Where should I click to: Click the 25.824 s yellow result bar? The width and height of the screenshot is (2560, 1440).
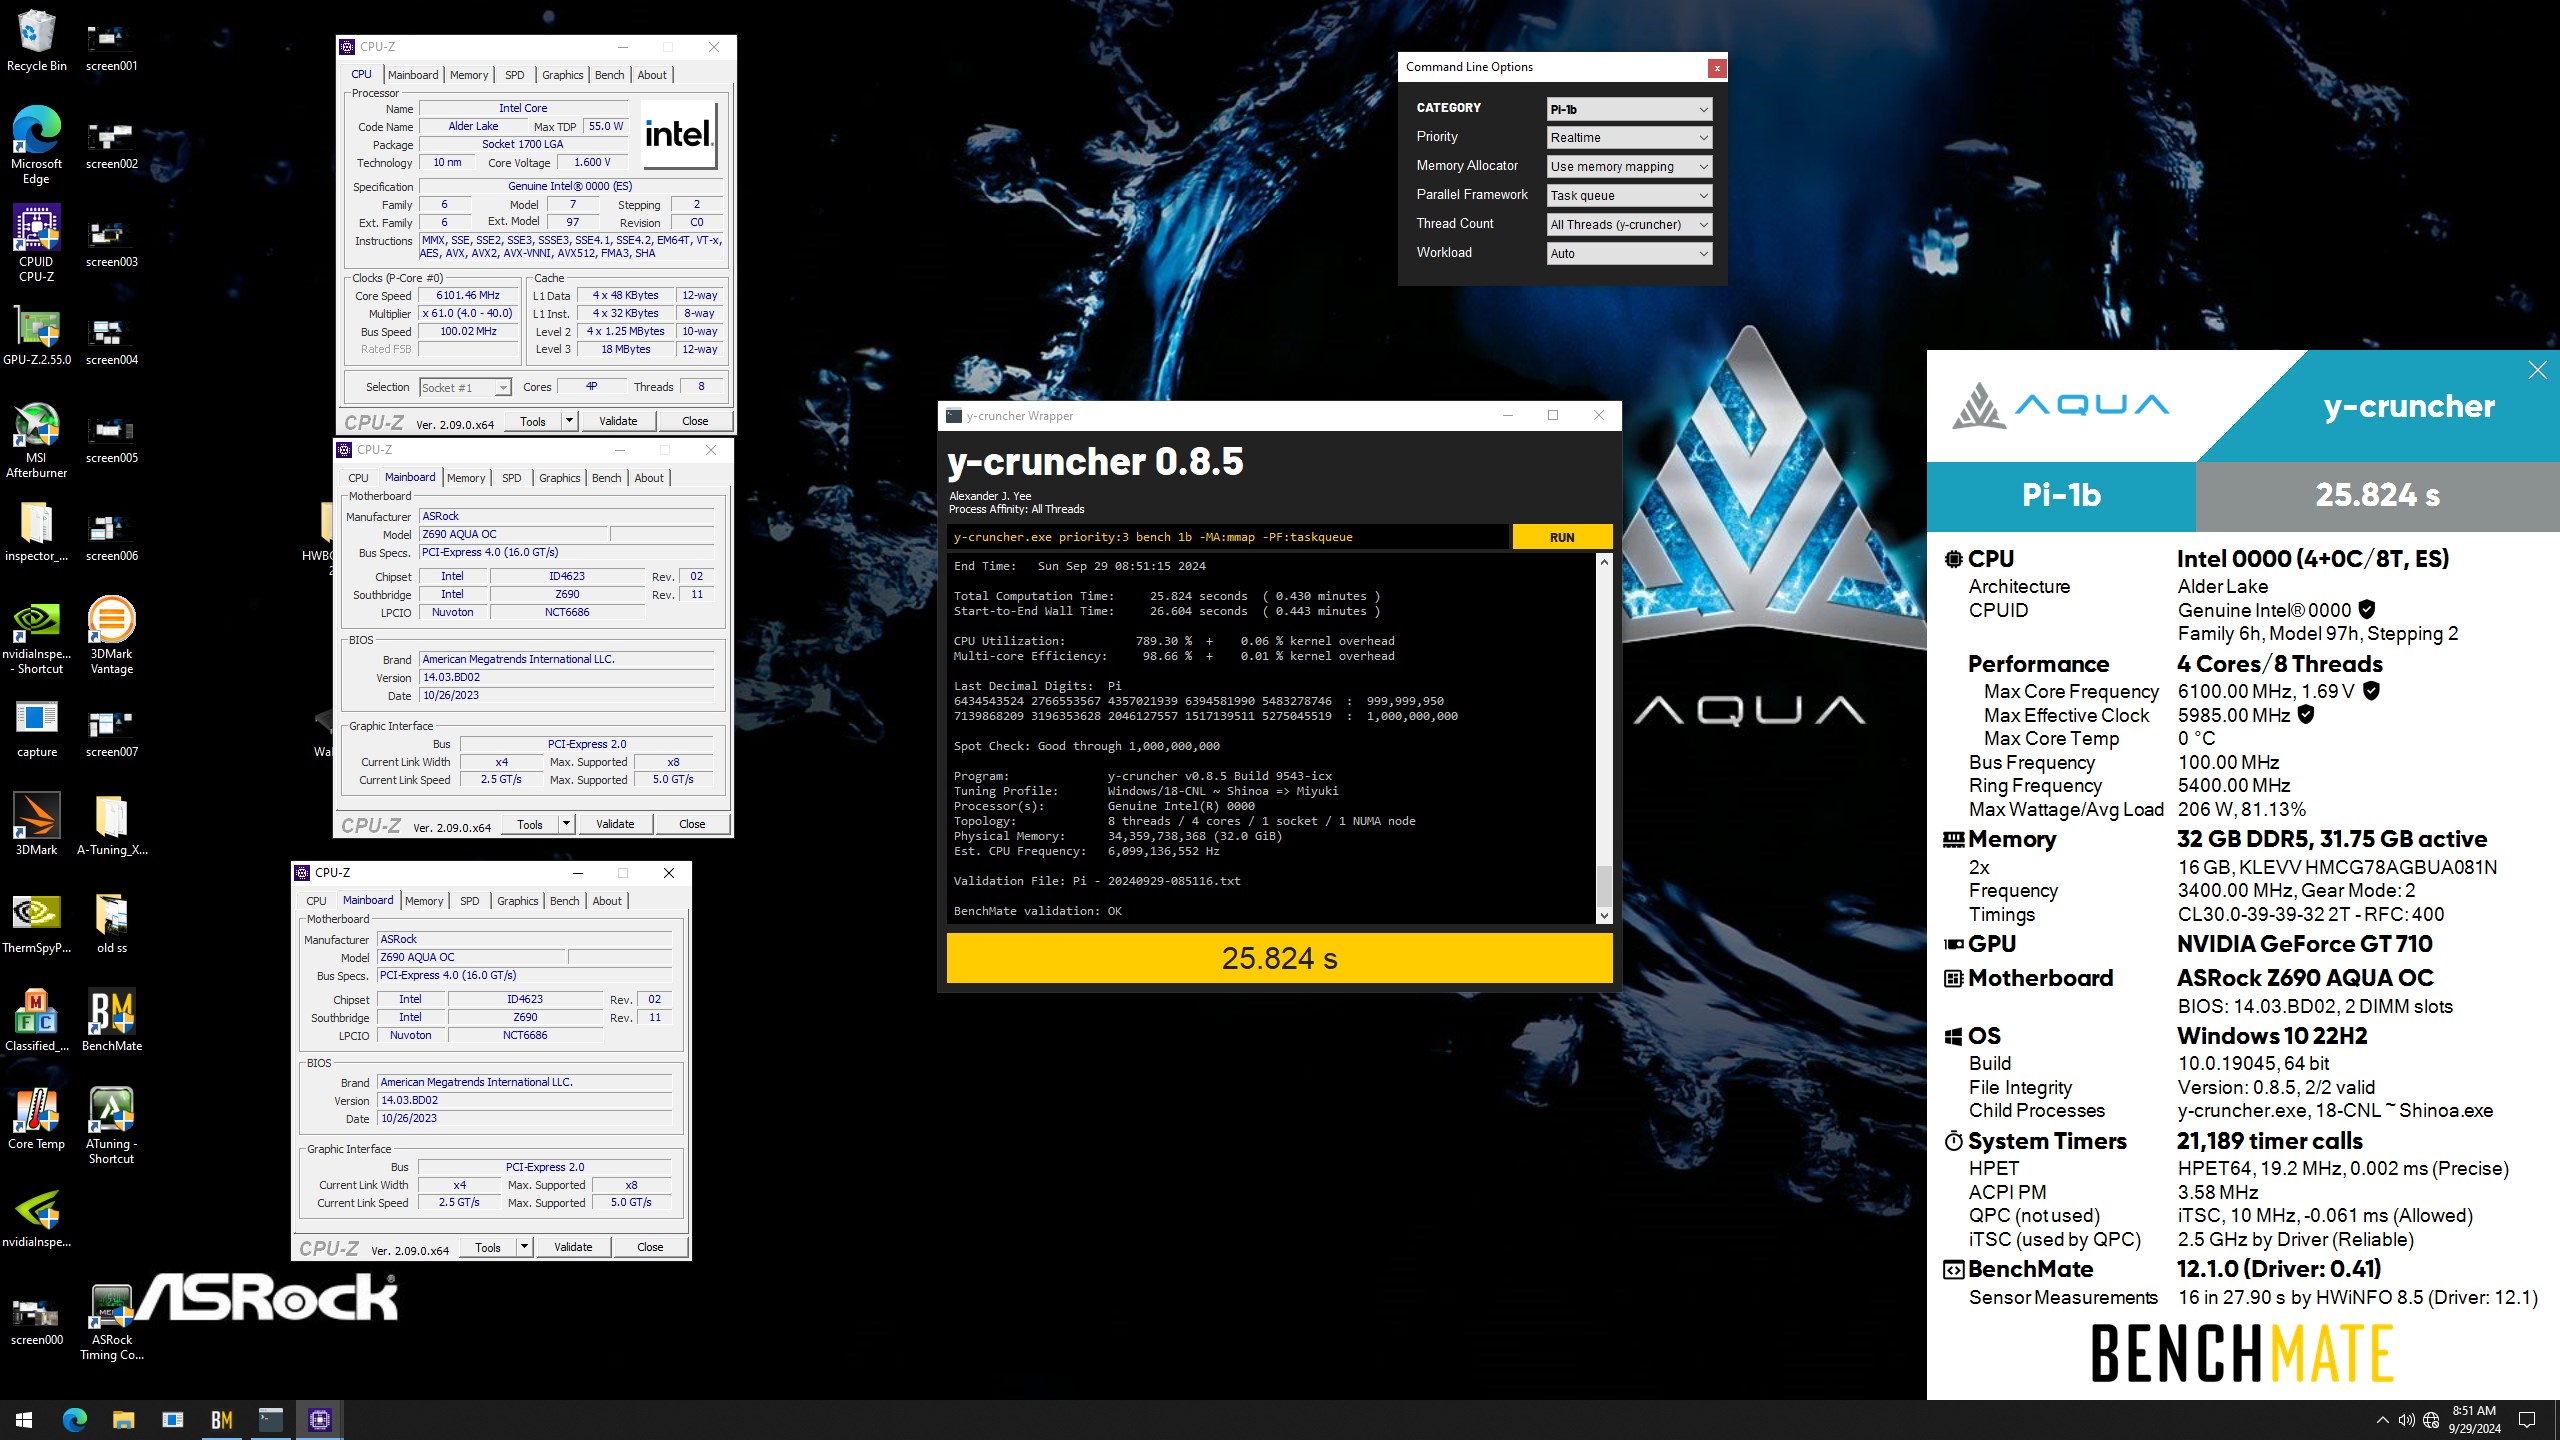coord(1279,958)
